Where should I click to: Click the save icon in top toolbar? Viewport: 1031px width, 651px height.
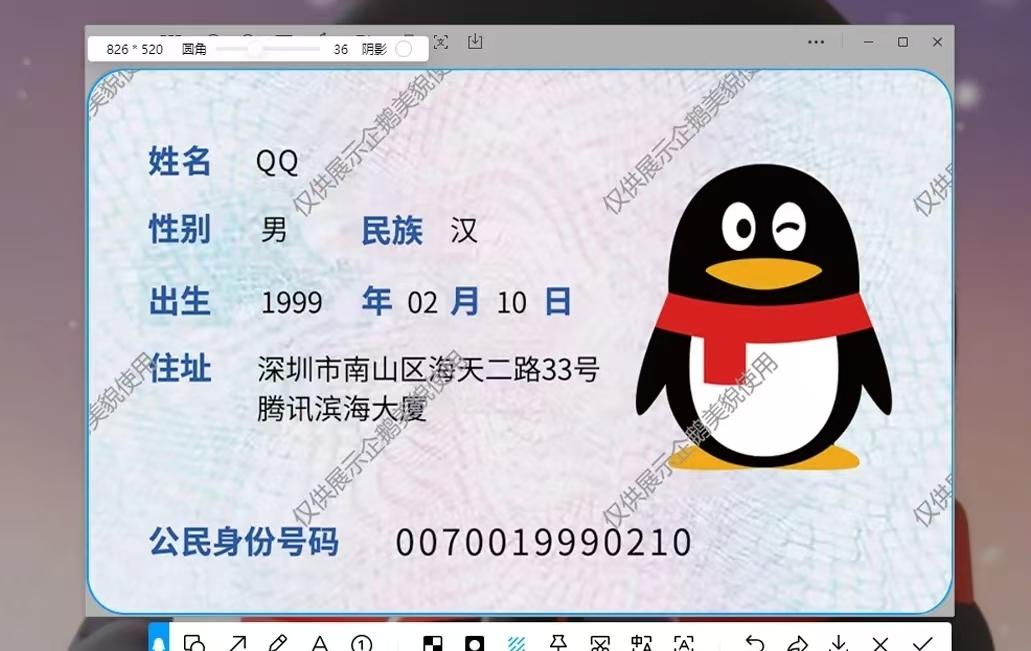[475, 41]
